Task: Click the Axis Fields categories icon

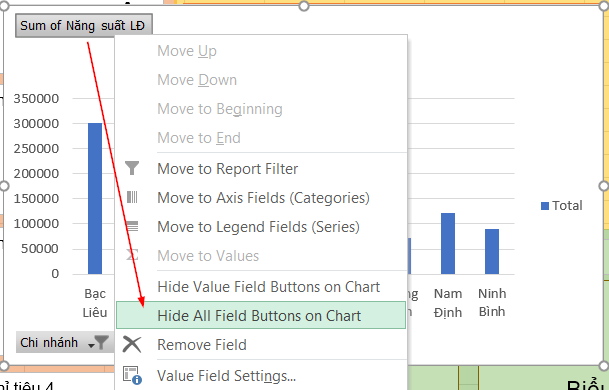Action: [132, 197]
